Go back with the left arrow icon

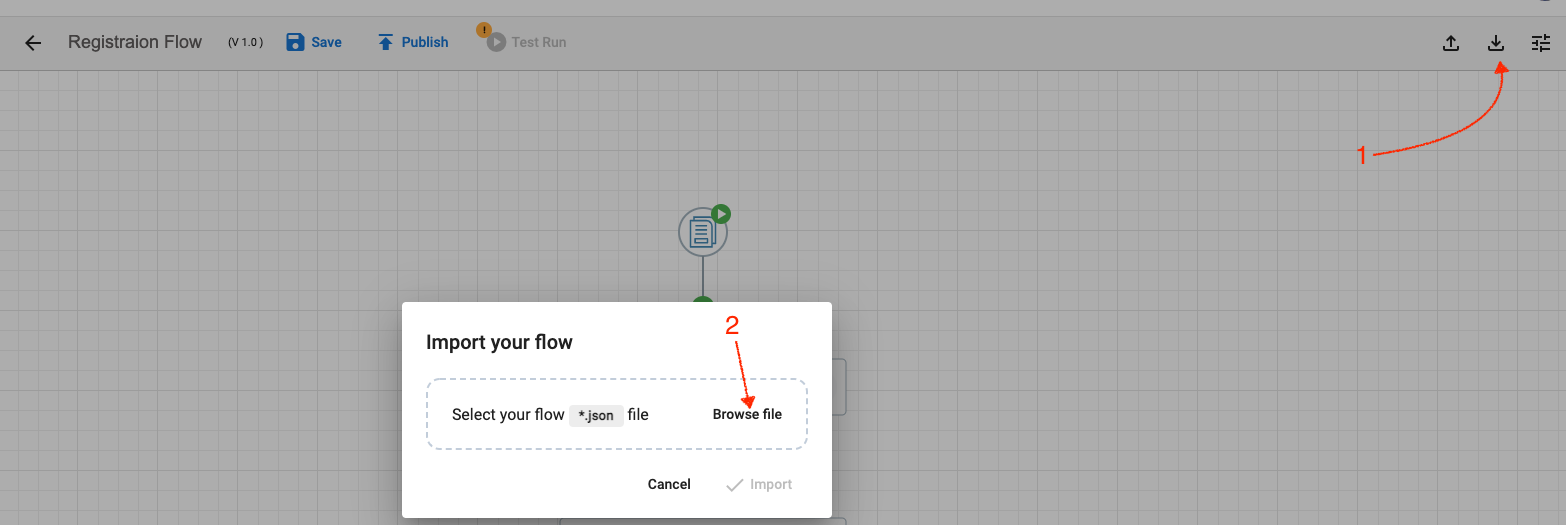coord(33,43)
